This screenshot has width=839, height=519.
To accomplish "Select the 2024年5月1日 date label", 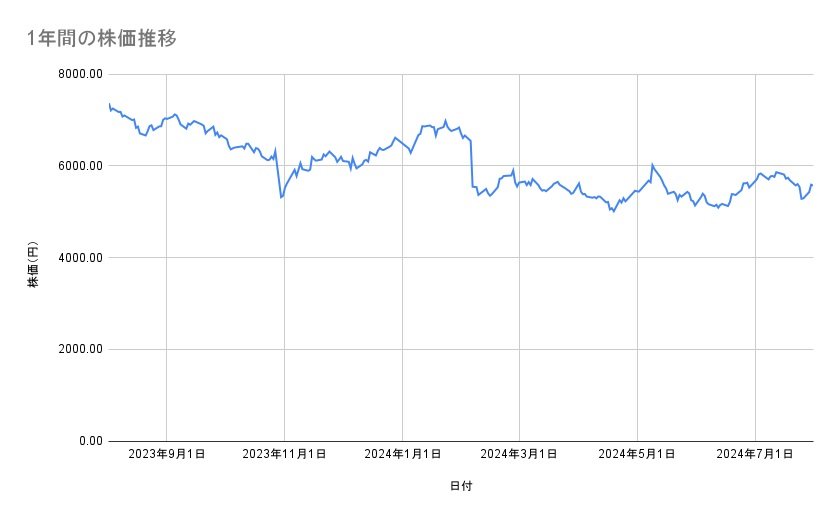I will point(636,455).
